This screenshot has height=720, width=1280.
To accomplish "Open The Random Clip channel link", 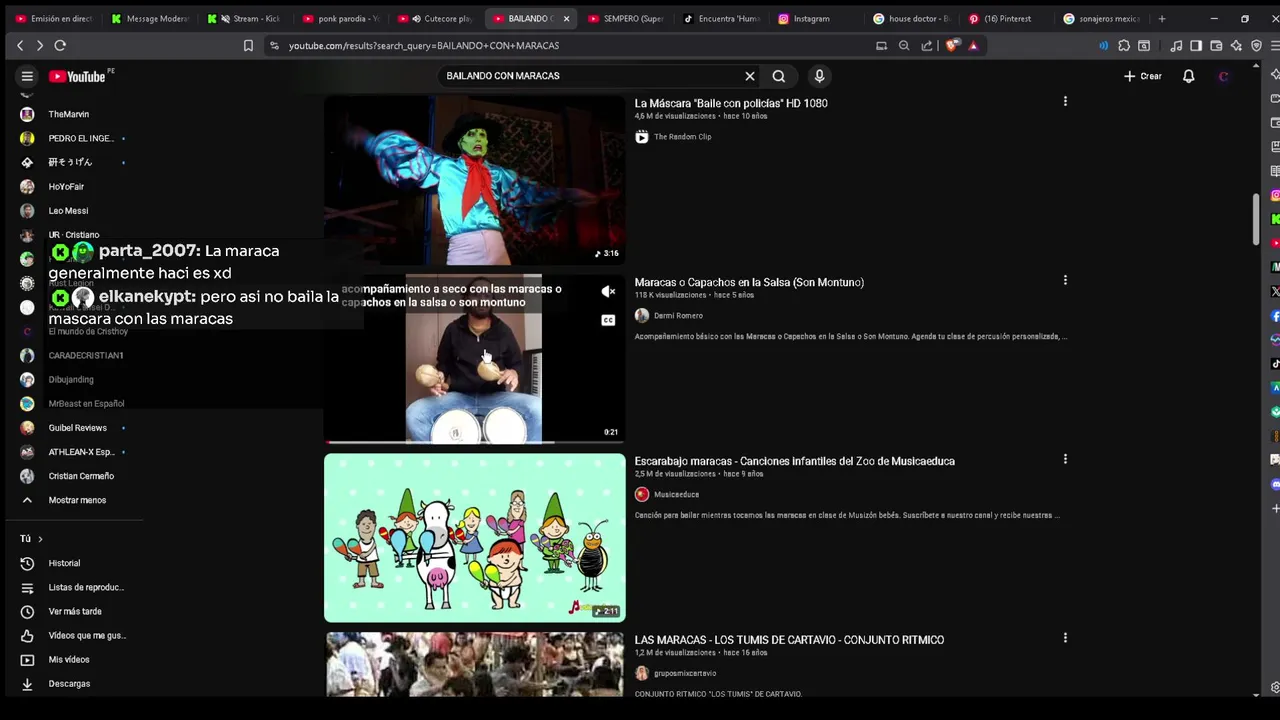I will pos(682,137).
